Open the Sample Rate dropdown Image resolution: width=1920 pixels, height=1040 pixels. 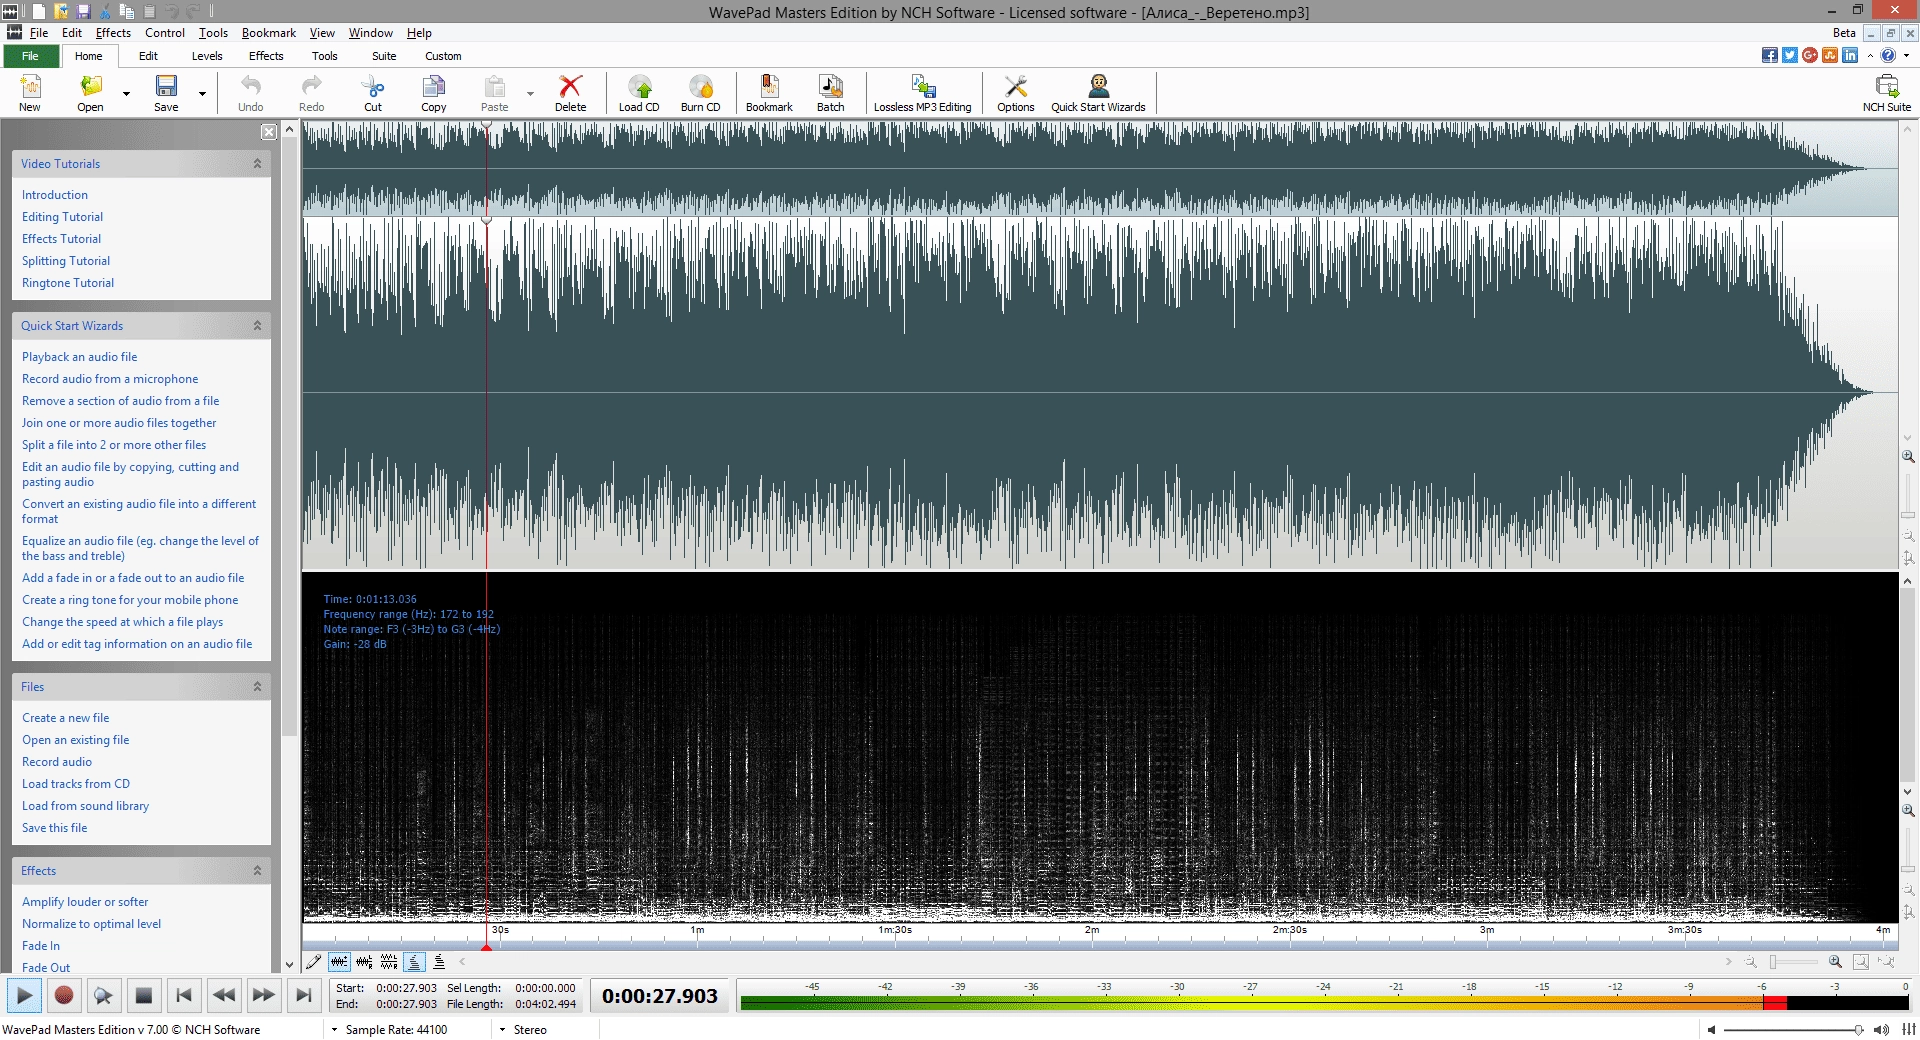(x=334, y=1029)
